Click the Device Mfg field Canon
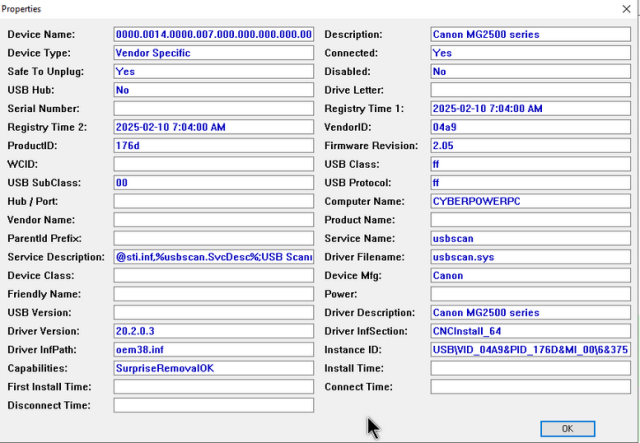The width and height of the screenshot is (640, 443). pos(531,276)
